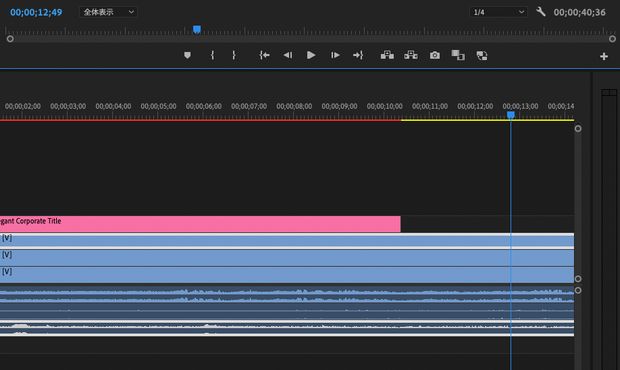Click the Lift button
Image resolution: width=620 pixels, height=370 pixels.
[x=387, y=55]
